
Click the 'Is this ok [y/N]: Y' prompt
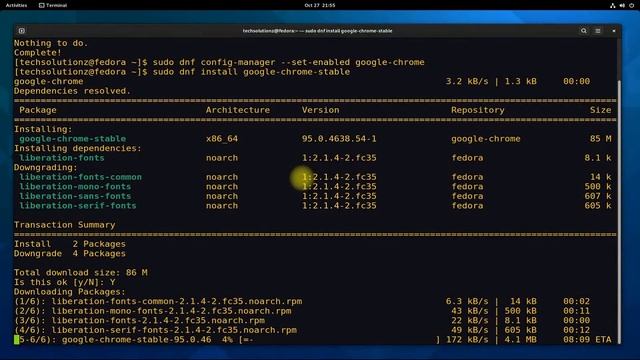tap(64, 282)
